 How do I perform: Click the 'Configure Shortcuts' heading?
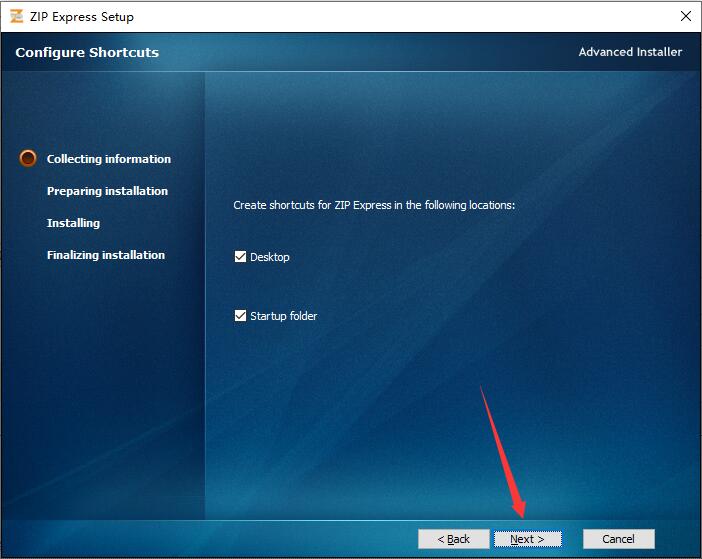coord(87,52)
